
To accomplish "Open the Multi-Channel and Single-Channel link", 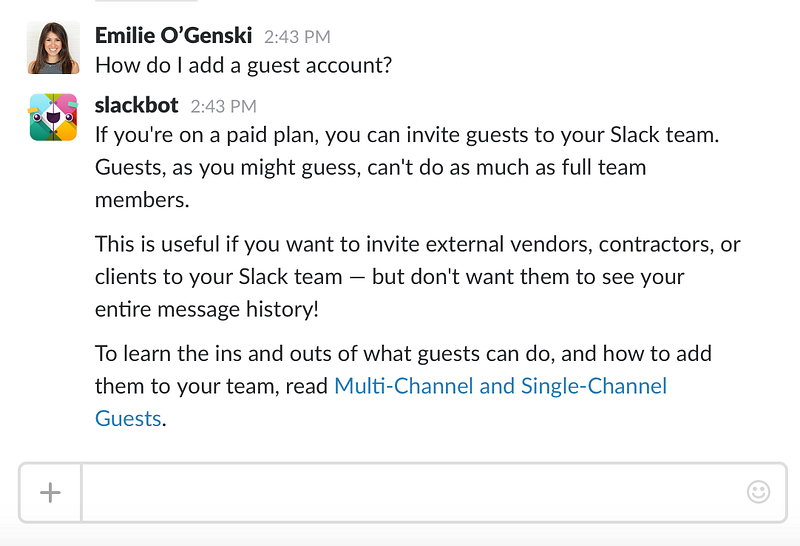I will click(500, 386).
